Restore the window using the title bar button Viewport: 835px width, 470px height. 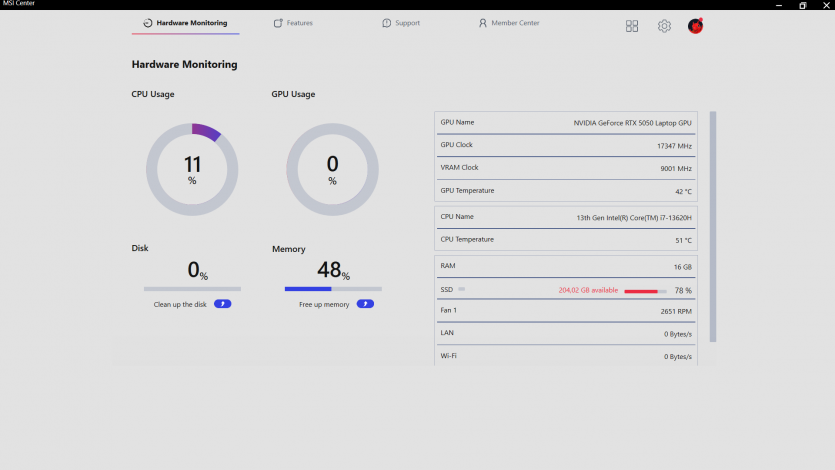pyautogui.click(x=802, y=5)
